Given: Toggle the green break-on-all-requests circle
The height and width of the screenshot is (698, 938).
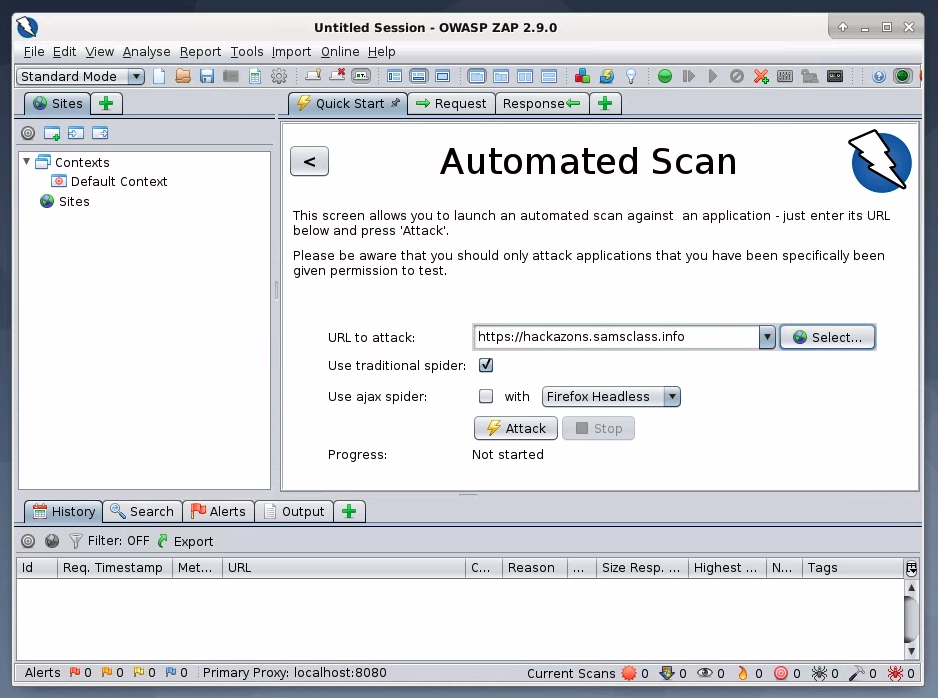Looking at the screenshot, I should (665, 76).
